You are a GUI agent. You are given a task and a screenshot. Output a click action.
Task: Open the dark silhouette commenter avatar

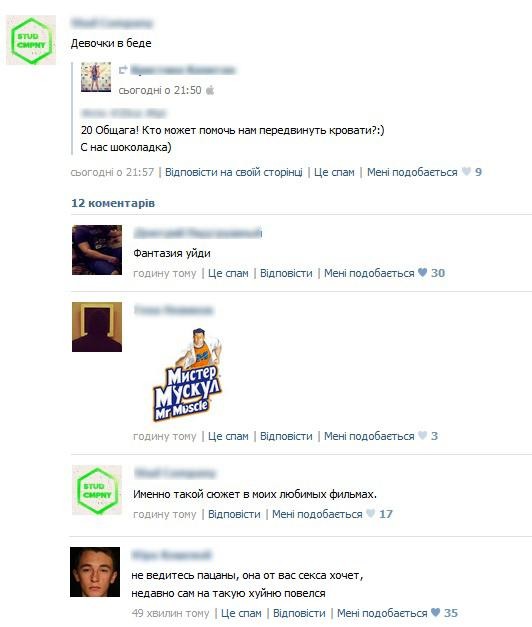(97, 327)
